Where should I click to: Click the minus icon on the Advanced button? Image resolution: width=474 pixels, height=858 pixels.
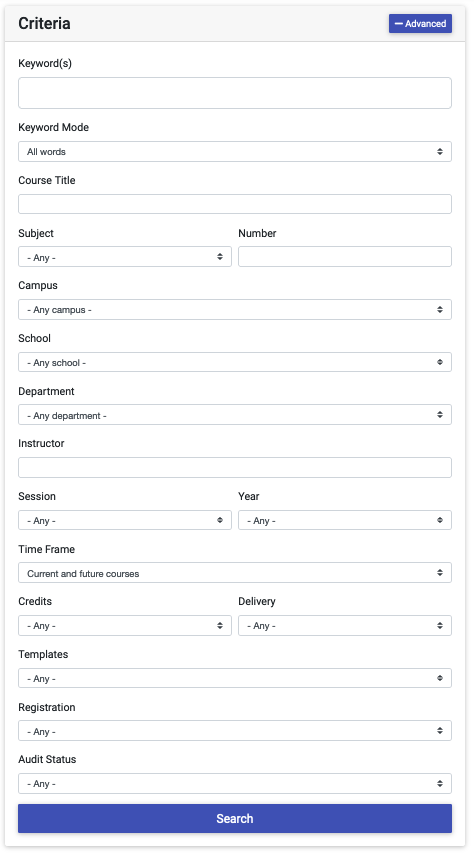coord(398,24)
